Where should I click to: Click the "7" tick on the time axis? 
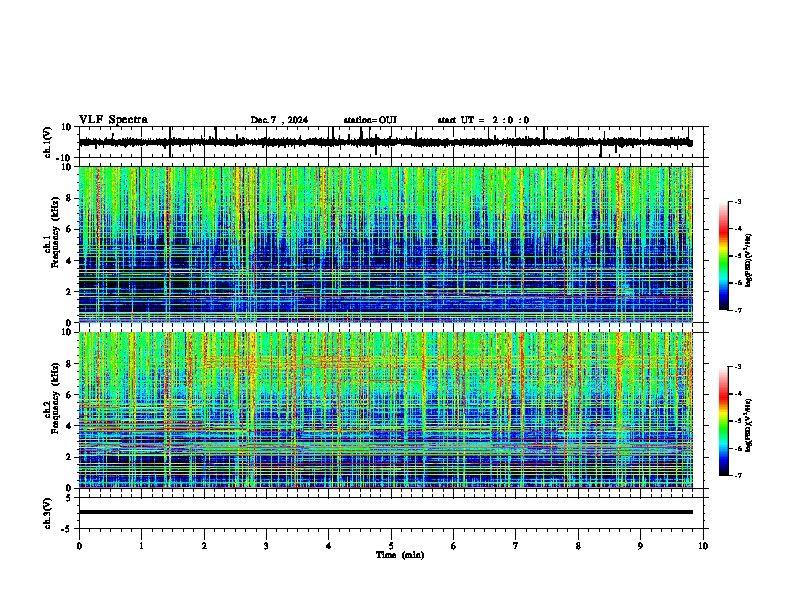pyautogui.click(x=516, y=546)
